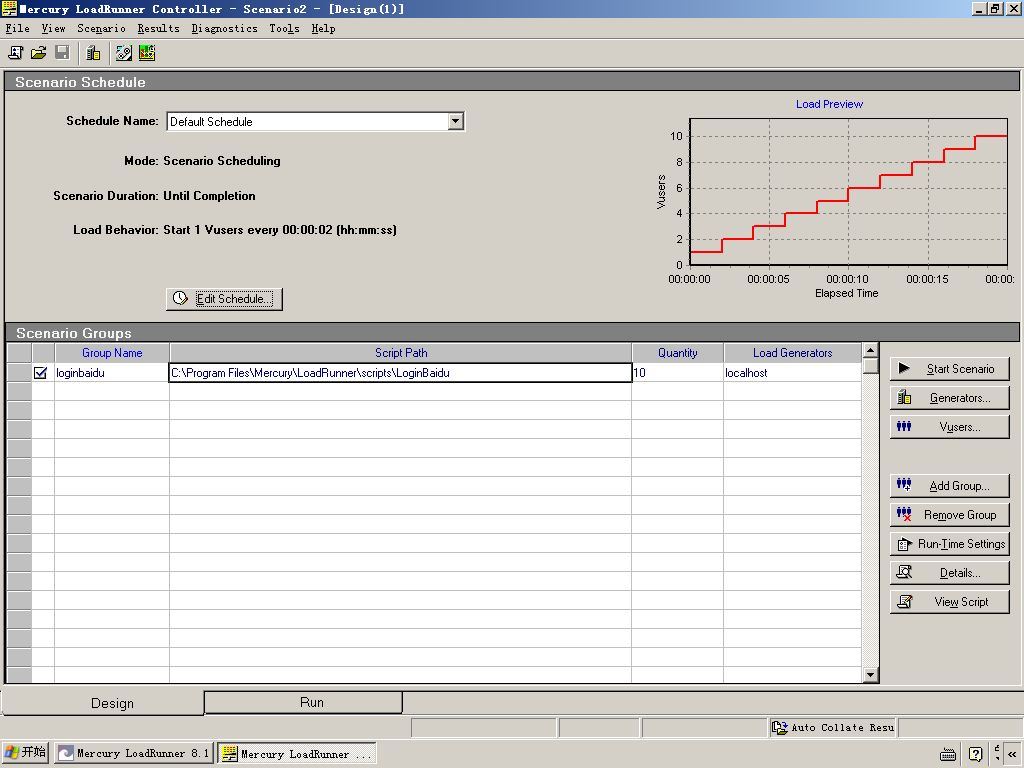Click the Quantity column header
Viewport: 1024px width, 768px height.
[x=677, y=353]
